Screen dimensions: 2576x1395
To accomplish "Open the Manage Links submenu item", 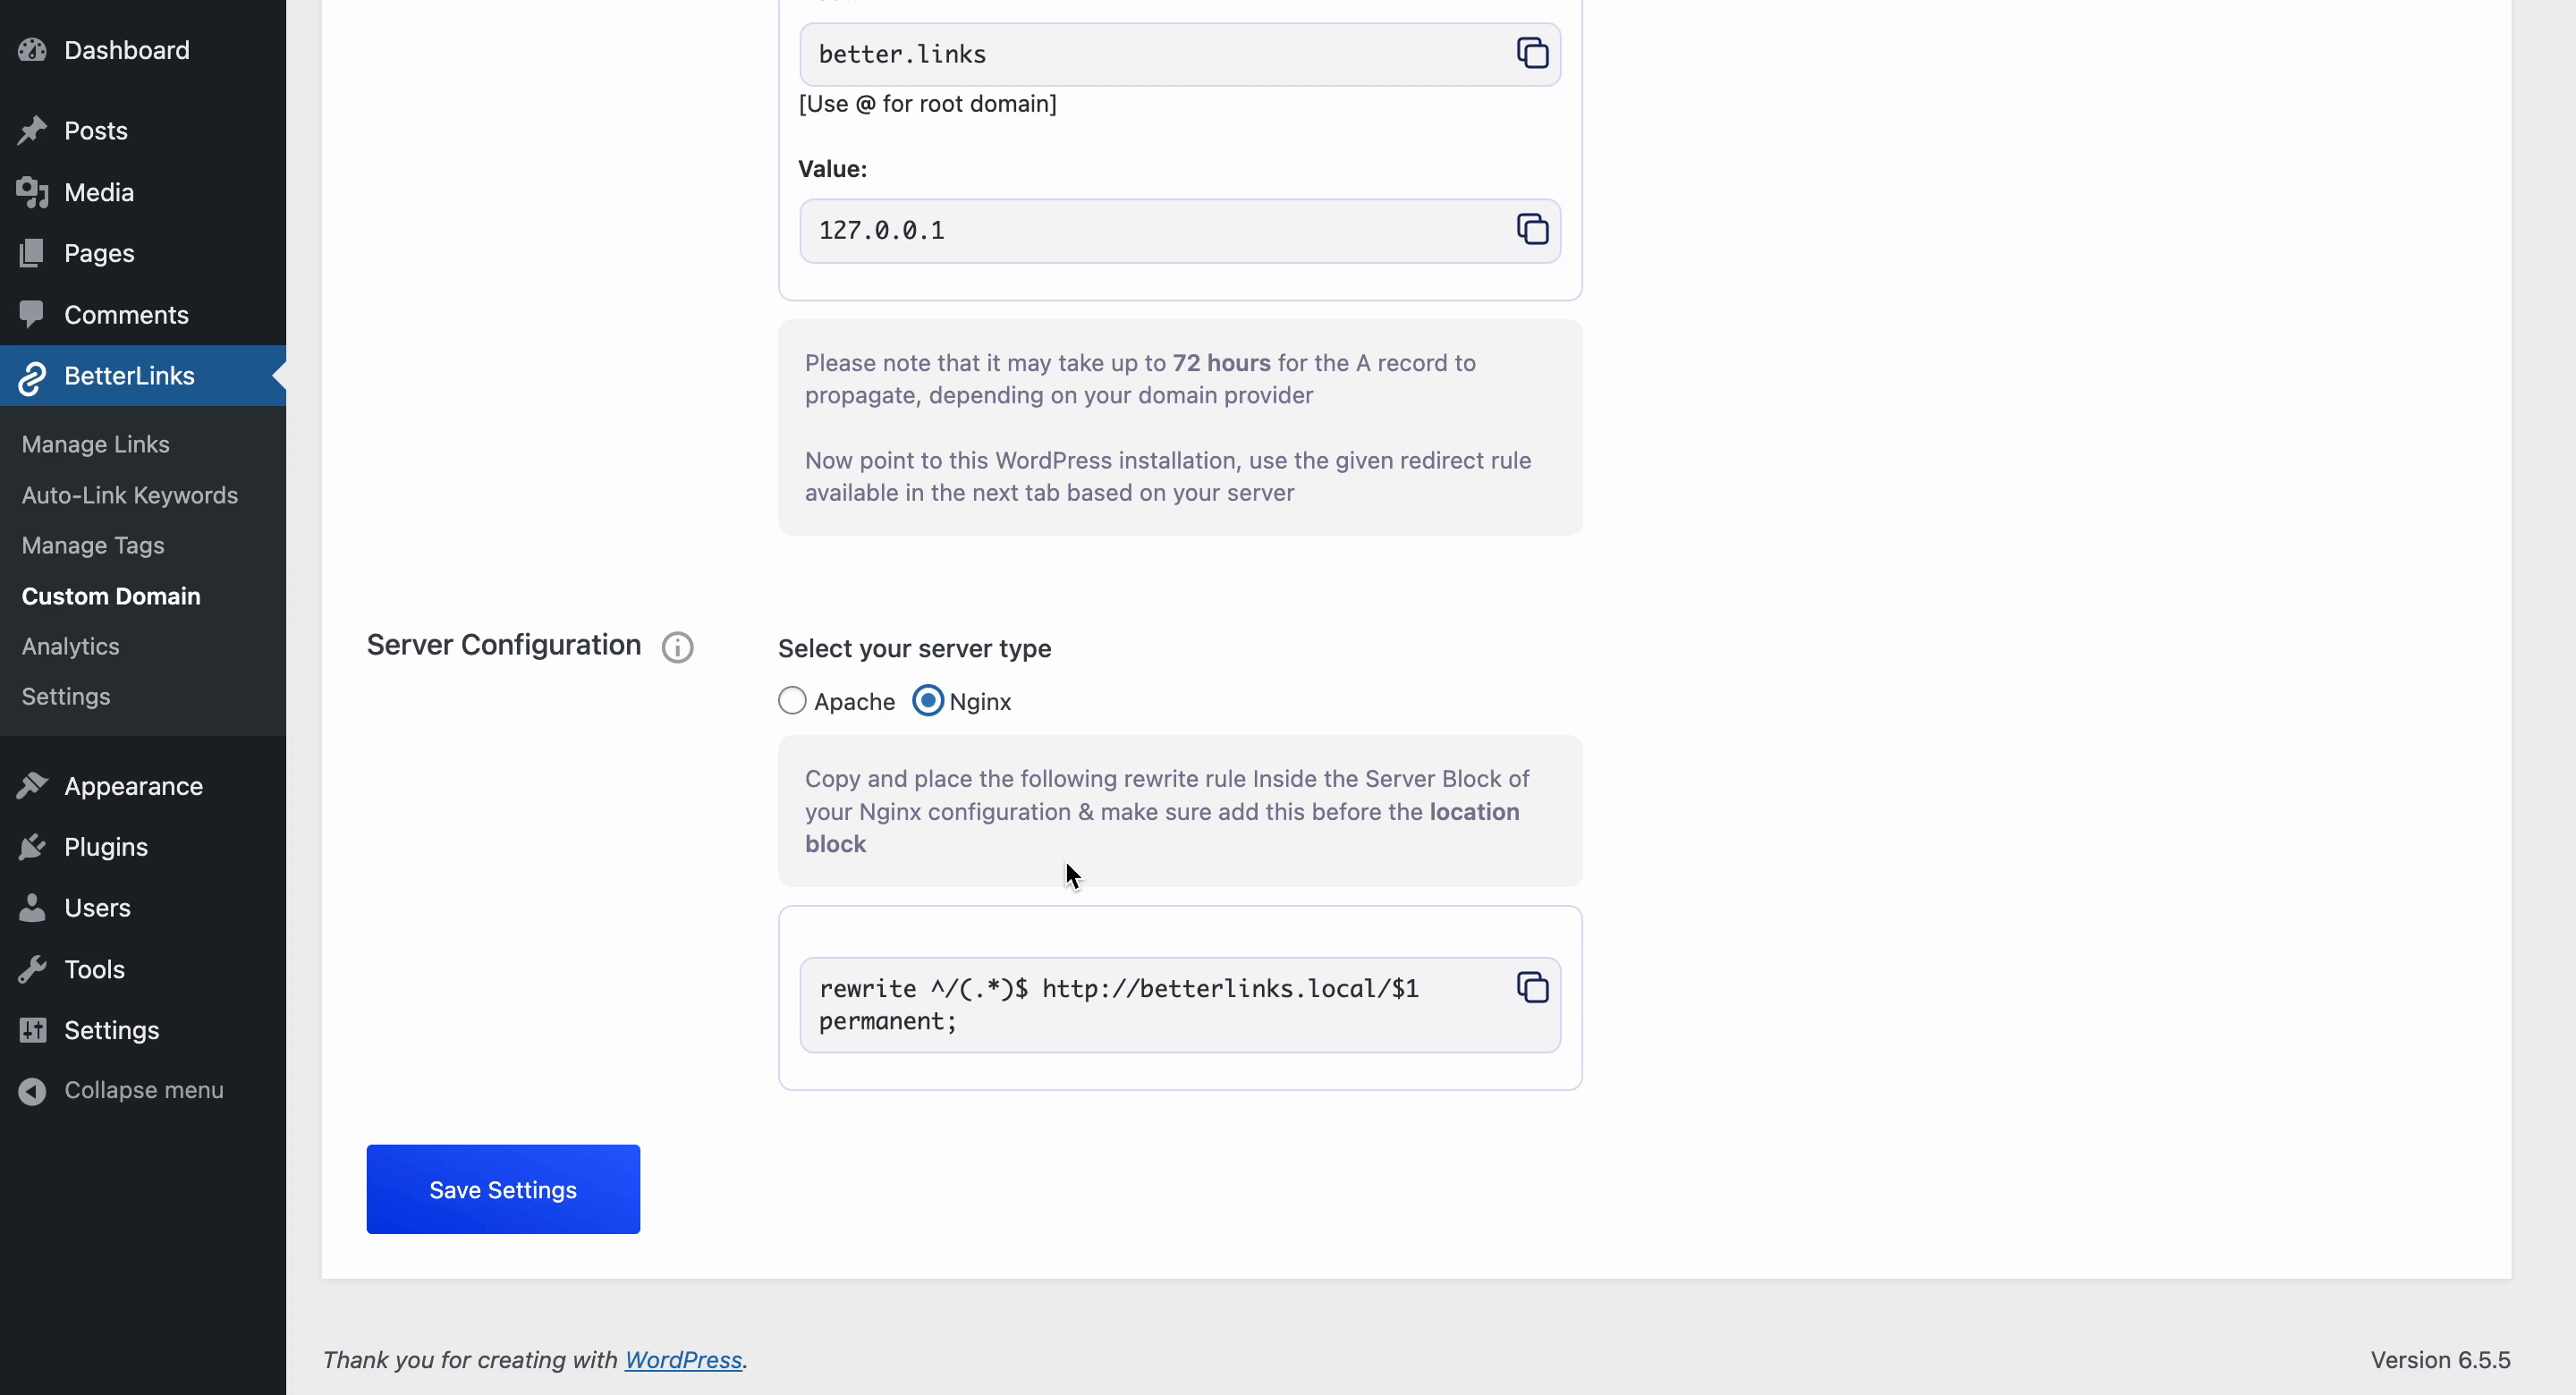I will 96,444.
